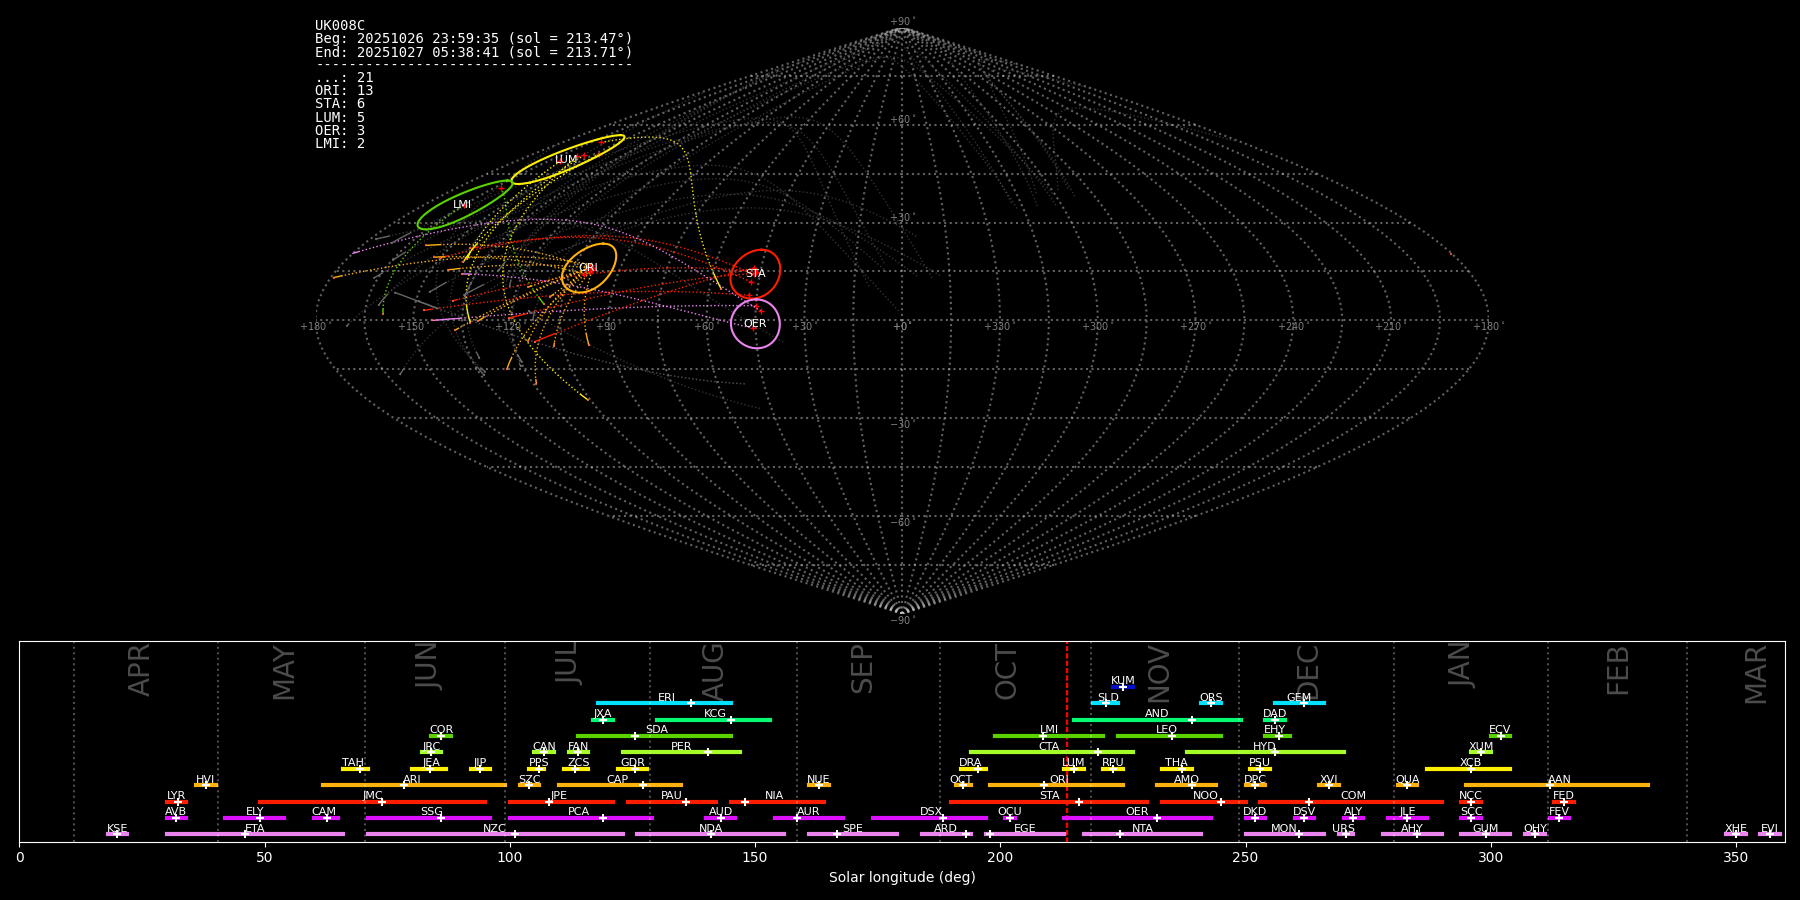This screenshot has height=900, width=1800.
Task: Click the "350" tick label on the axis
Action: tap(1735, 857)
